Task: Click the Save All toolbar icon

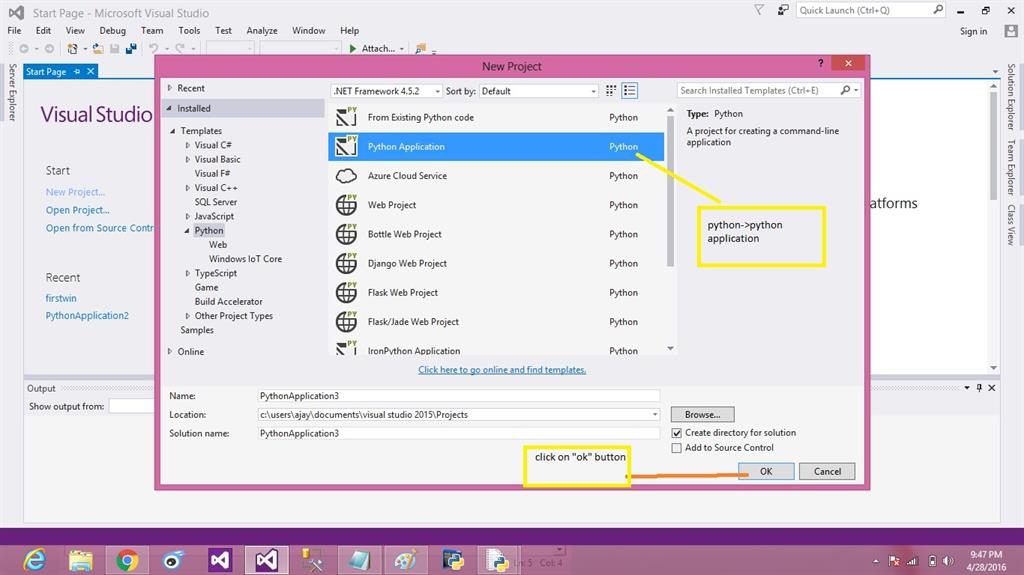Action: [131, 48]
